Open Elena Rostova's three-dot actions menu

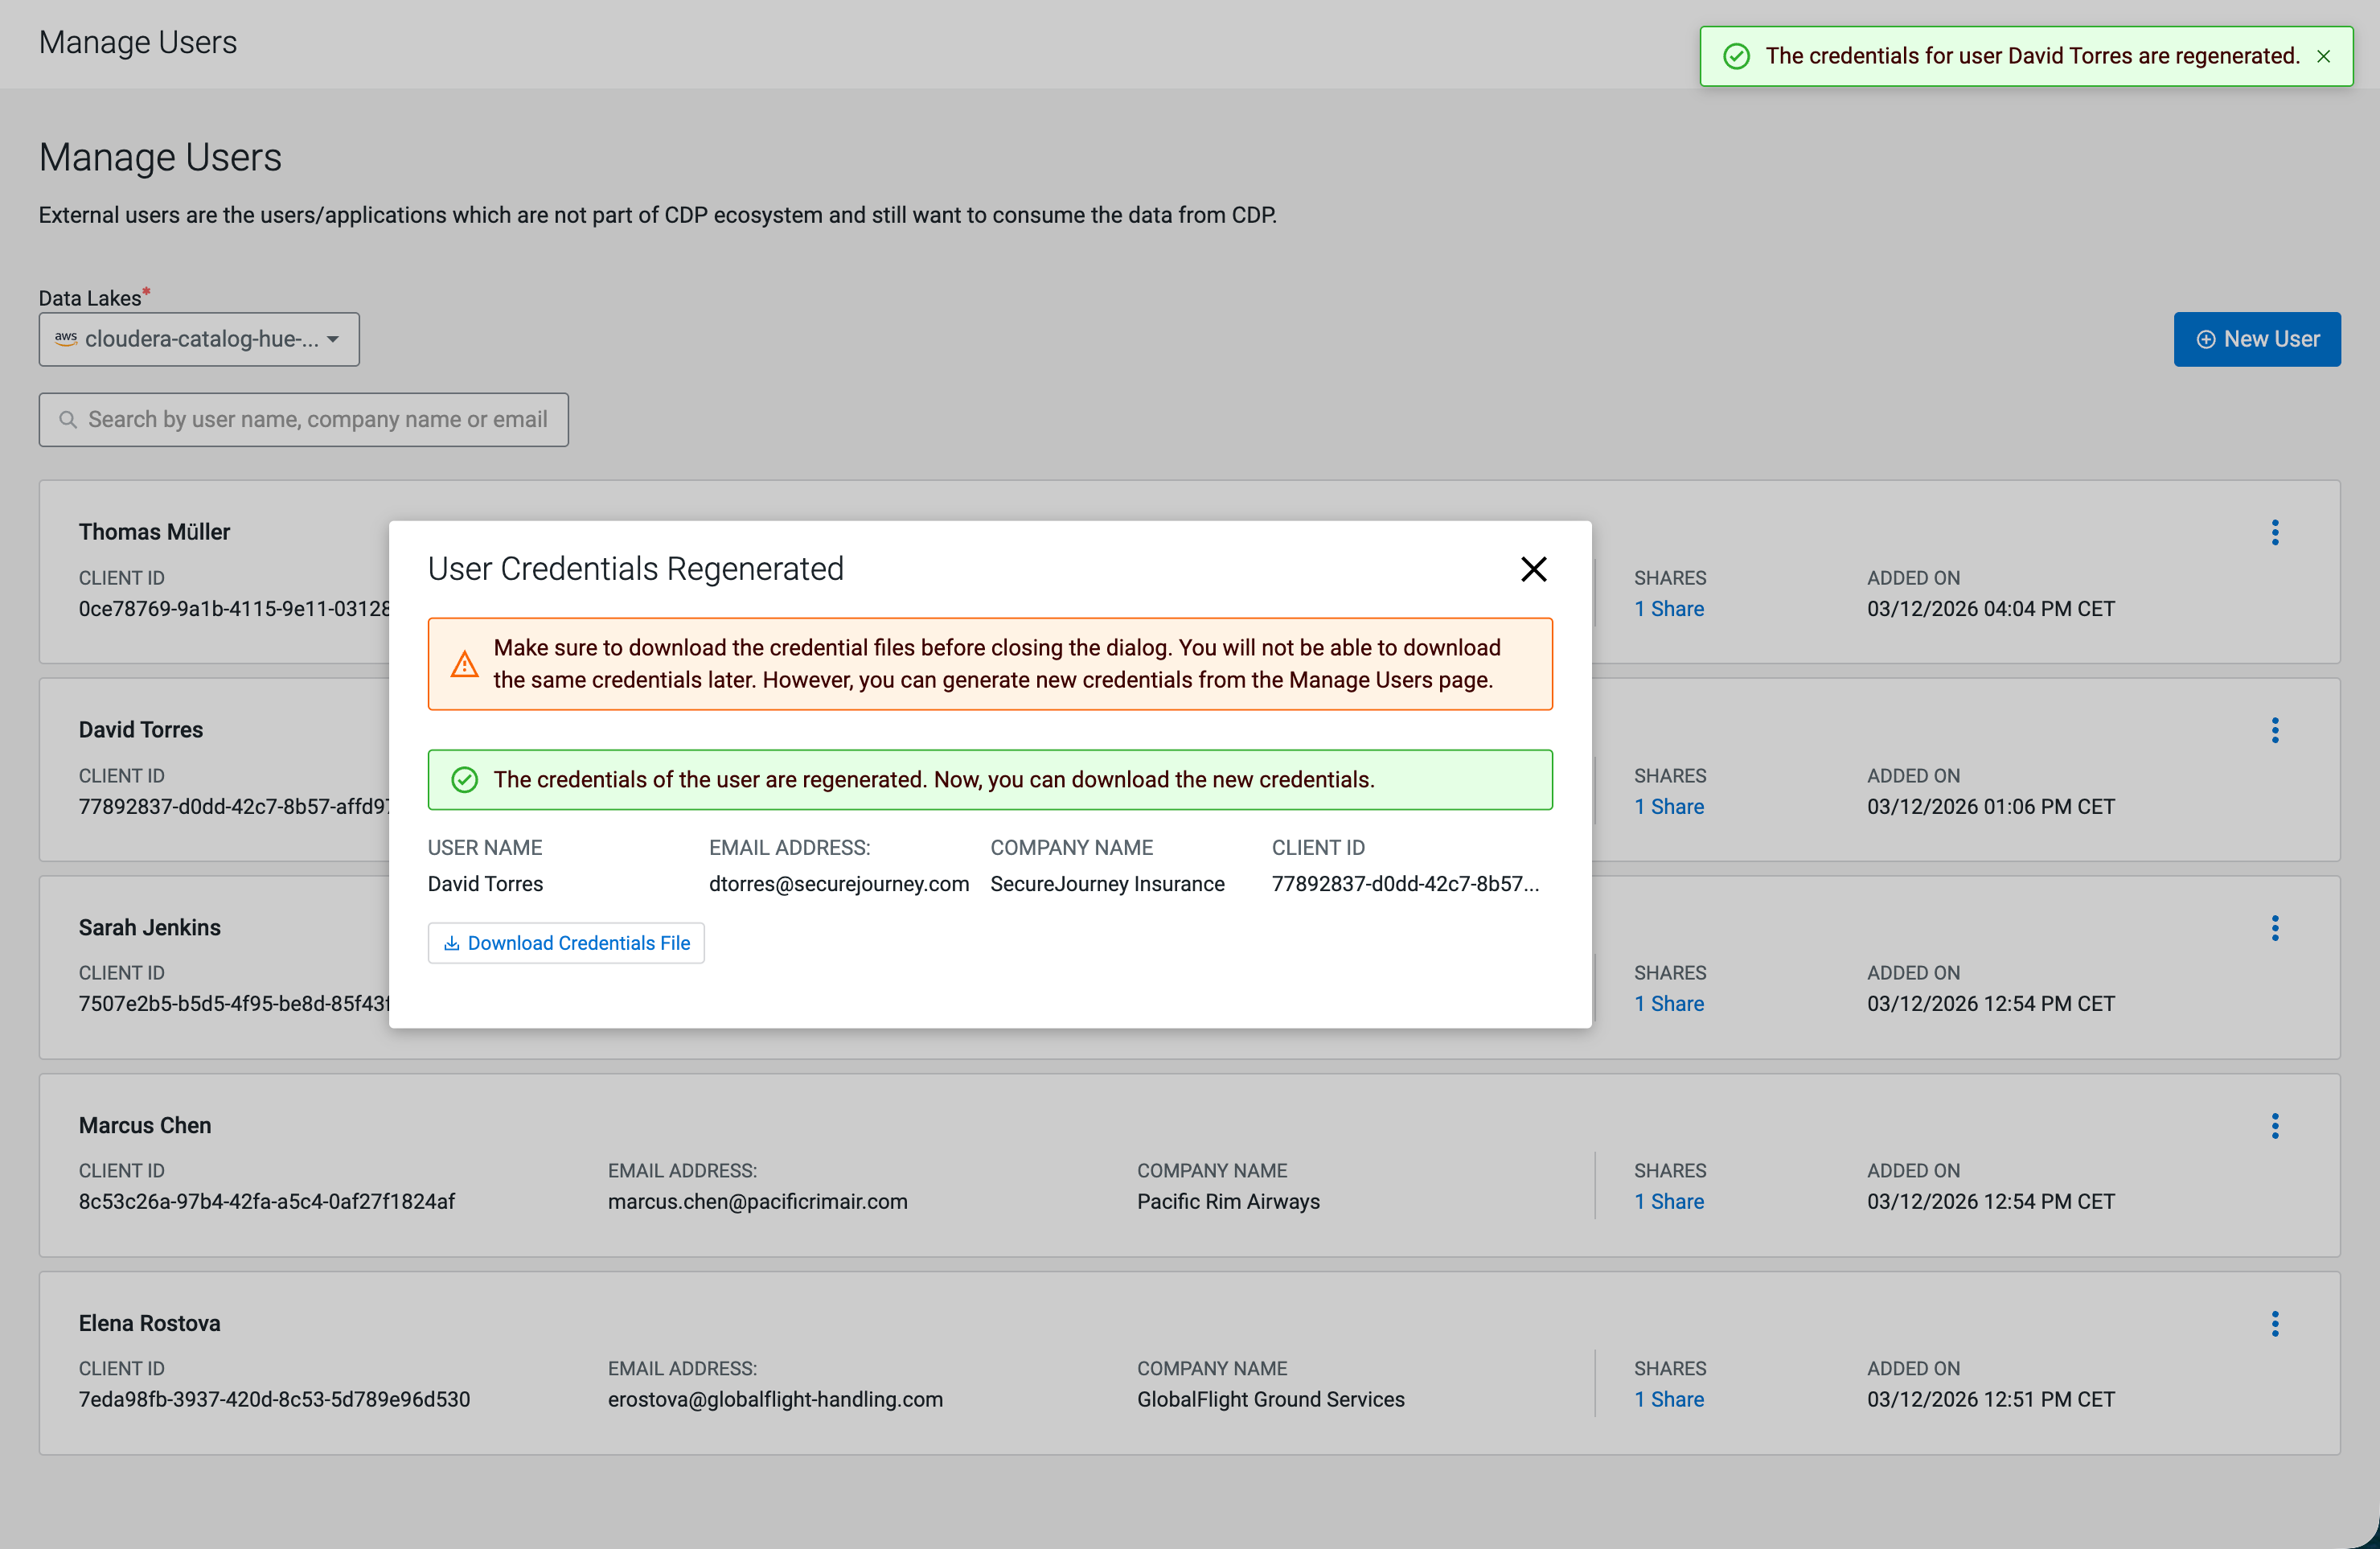[x=2274, y=1324]
